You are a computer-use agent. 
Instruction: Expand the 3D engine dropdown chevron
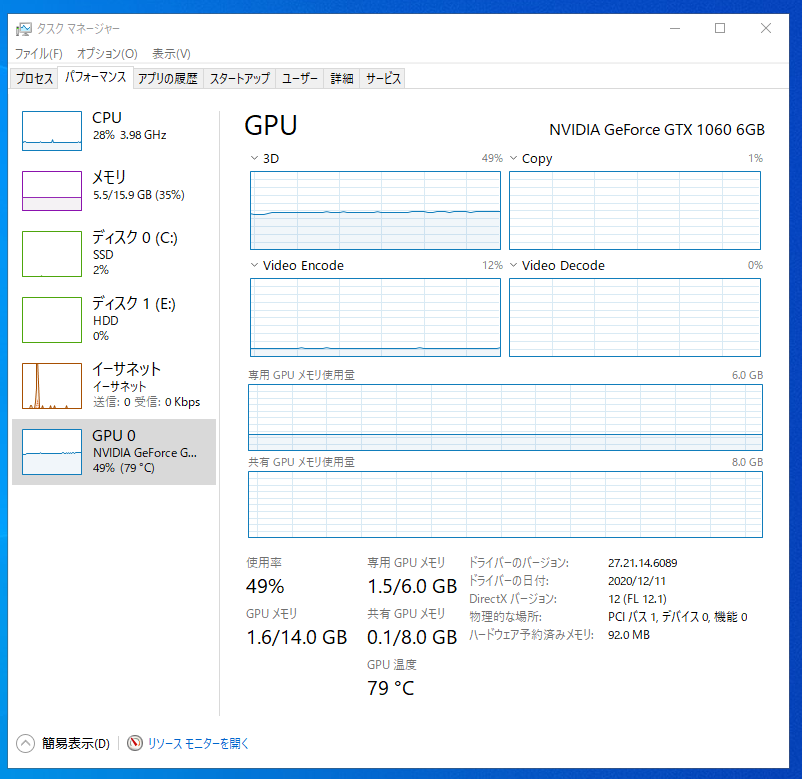point(254,158)
